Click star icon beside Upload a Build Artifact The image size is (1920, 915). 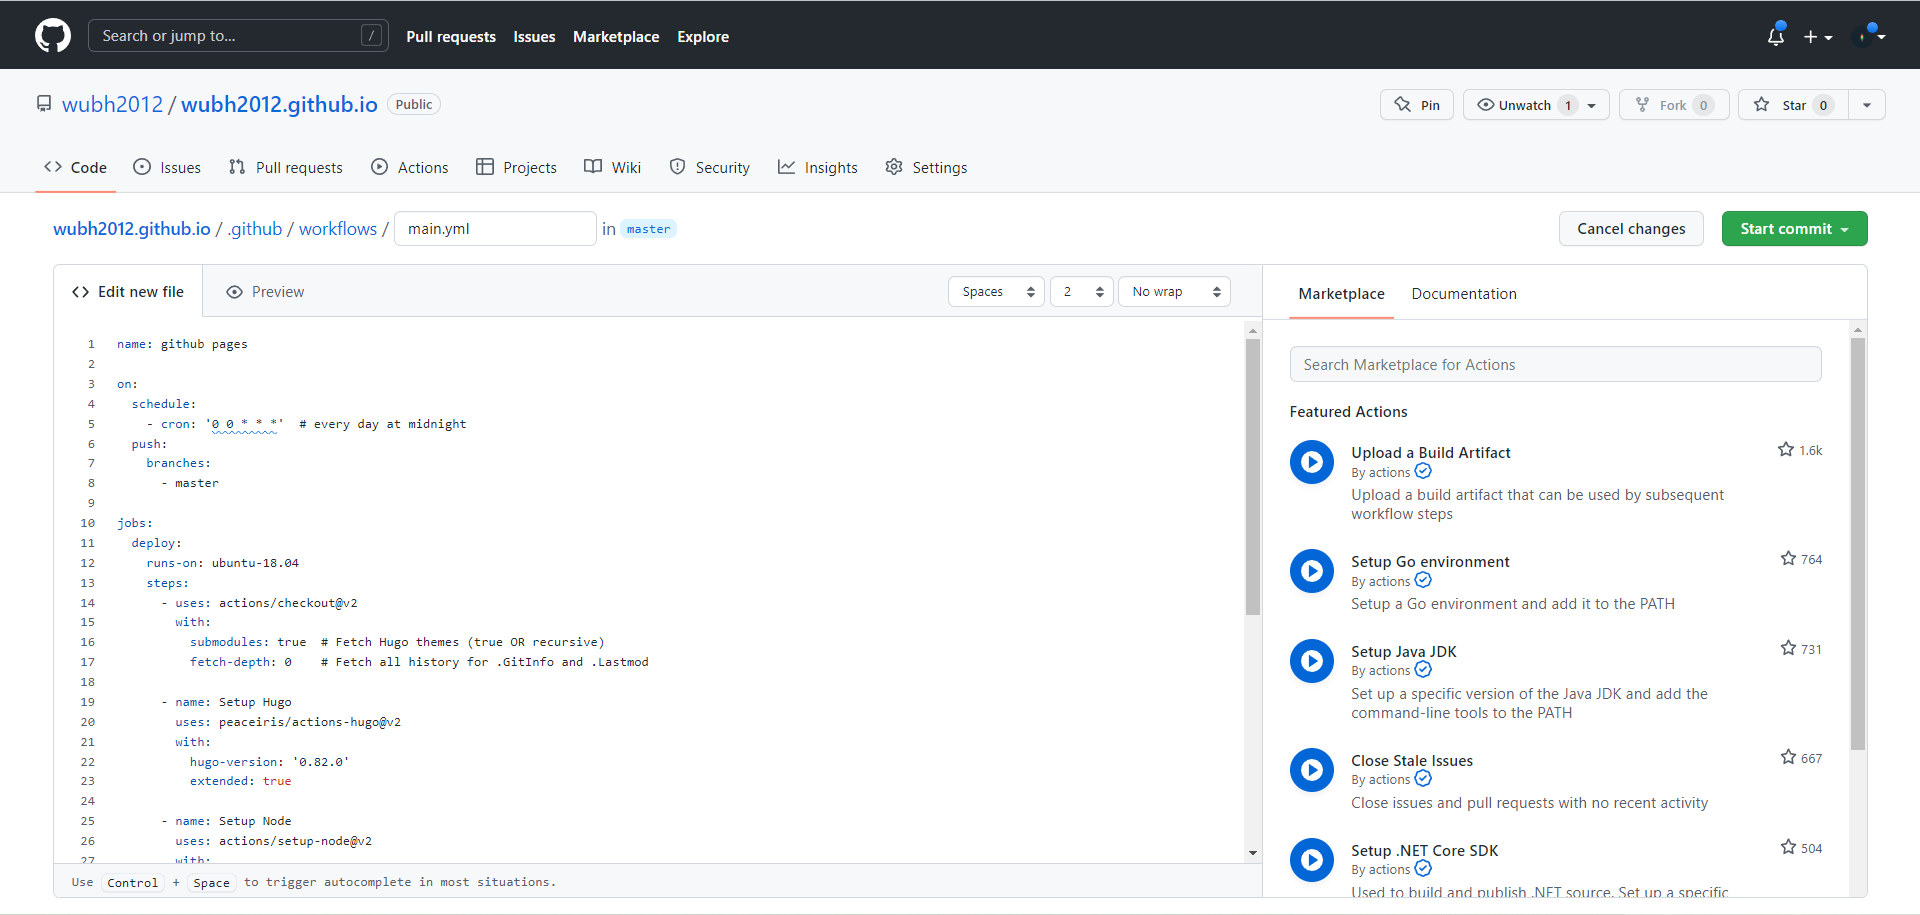pyautogui.click(x=1785, y=450)
